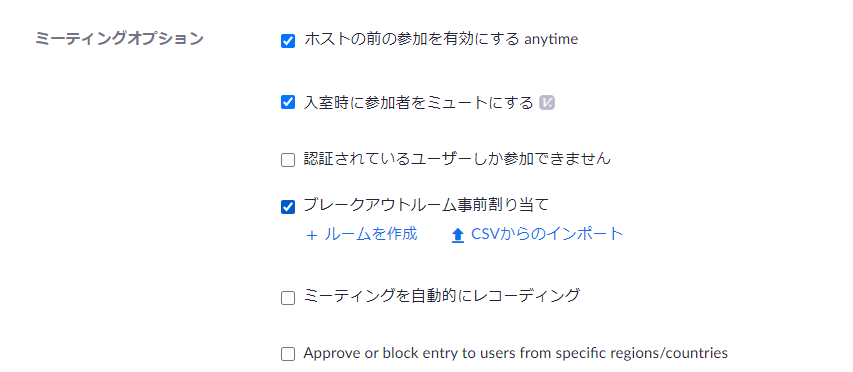Uncheck 入室時に参加者をミュートにする checkbox
Screen dimensions: 853x372
[x=288, y=102]
